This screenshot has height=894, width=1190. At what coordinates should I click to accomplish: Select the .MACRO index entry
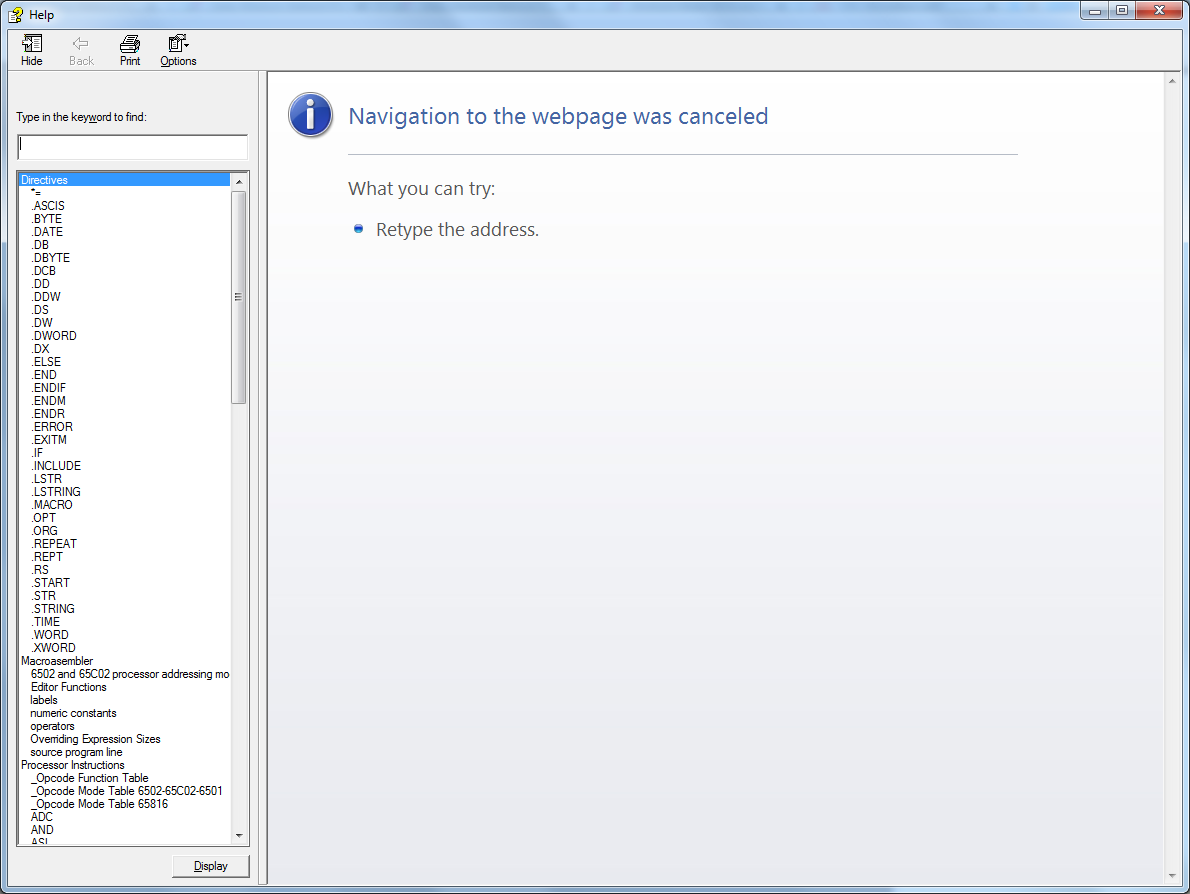[x=52, y=505]
